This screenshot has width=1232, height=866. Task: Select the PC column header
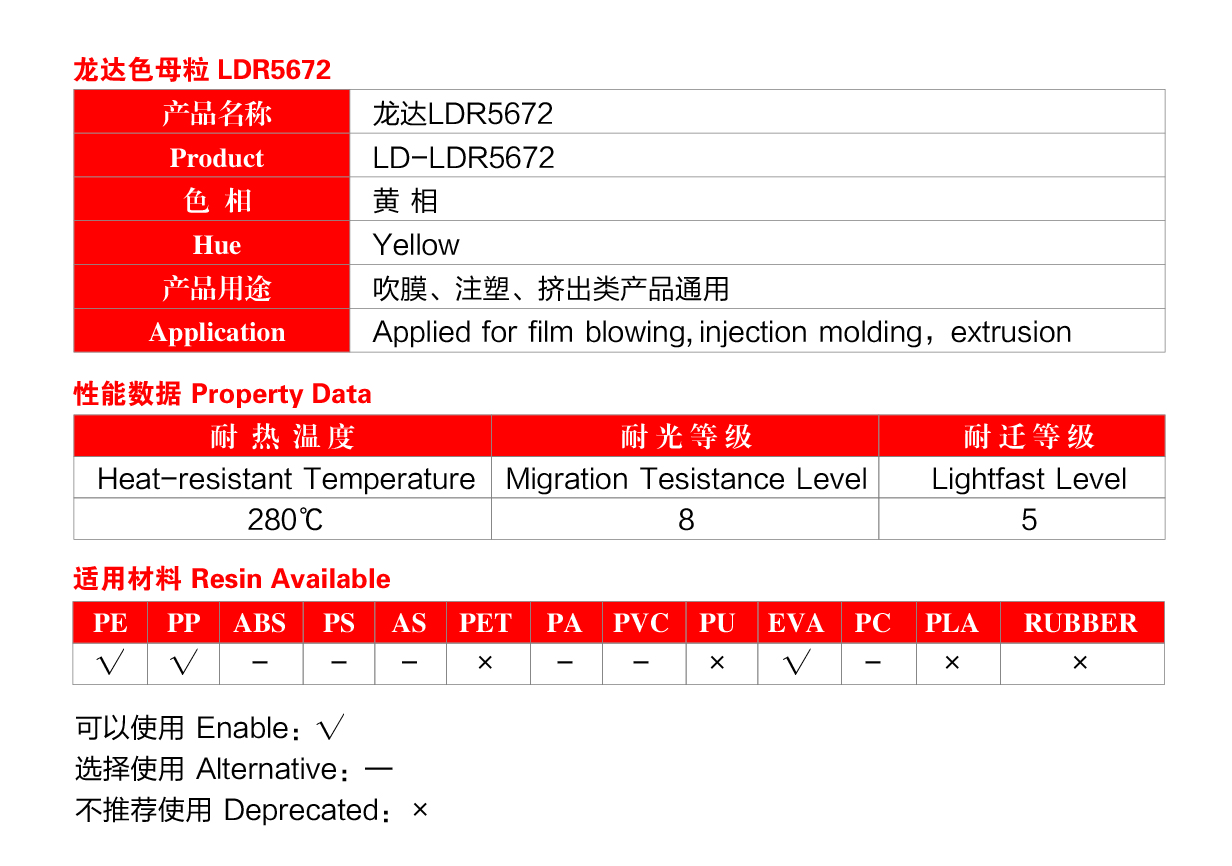point(873,623)
